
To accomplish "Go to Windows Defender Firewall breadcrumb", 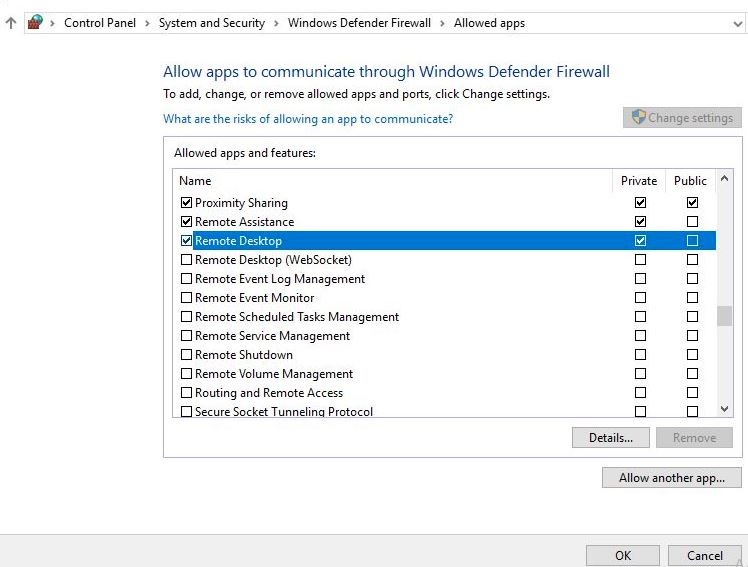I will [x=359, y=23].
